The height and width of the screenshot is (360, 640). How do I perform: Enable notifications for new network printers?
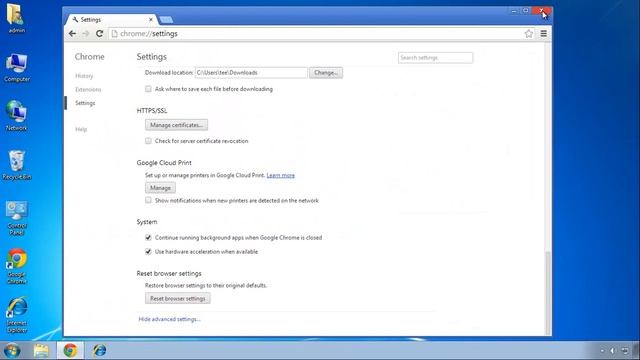pos(148,200)
